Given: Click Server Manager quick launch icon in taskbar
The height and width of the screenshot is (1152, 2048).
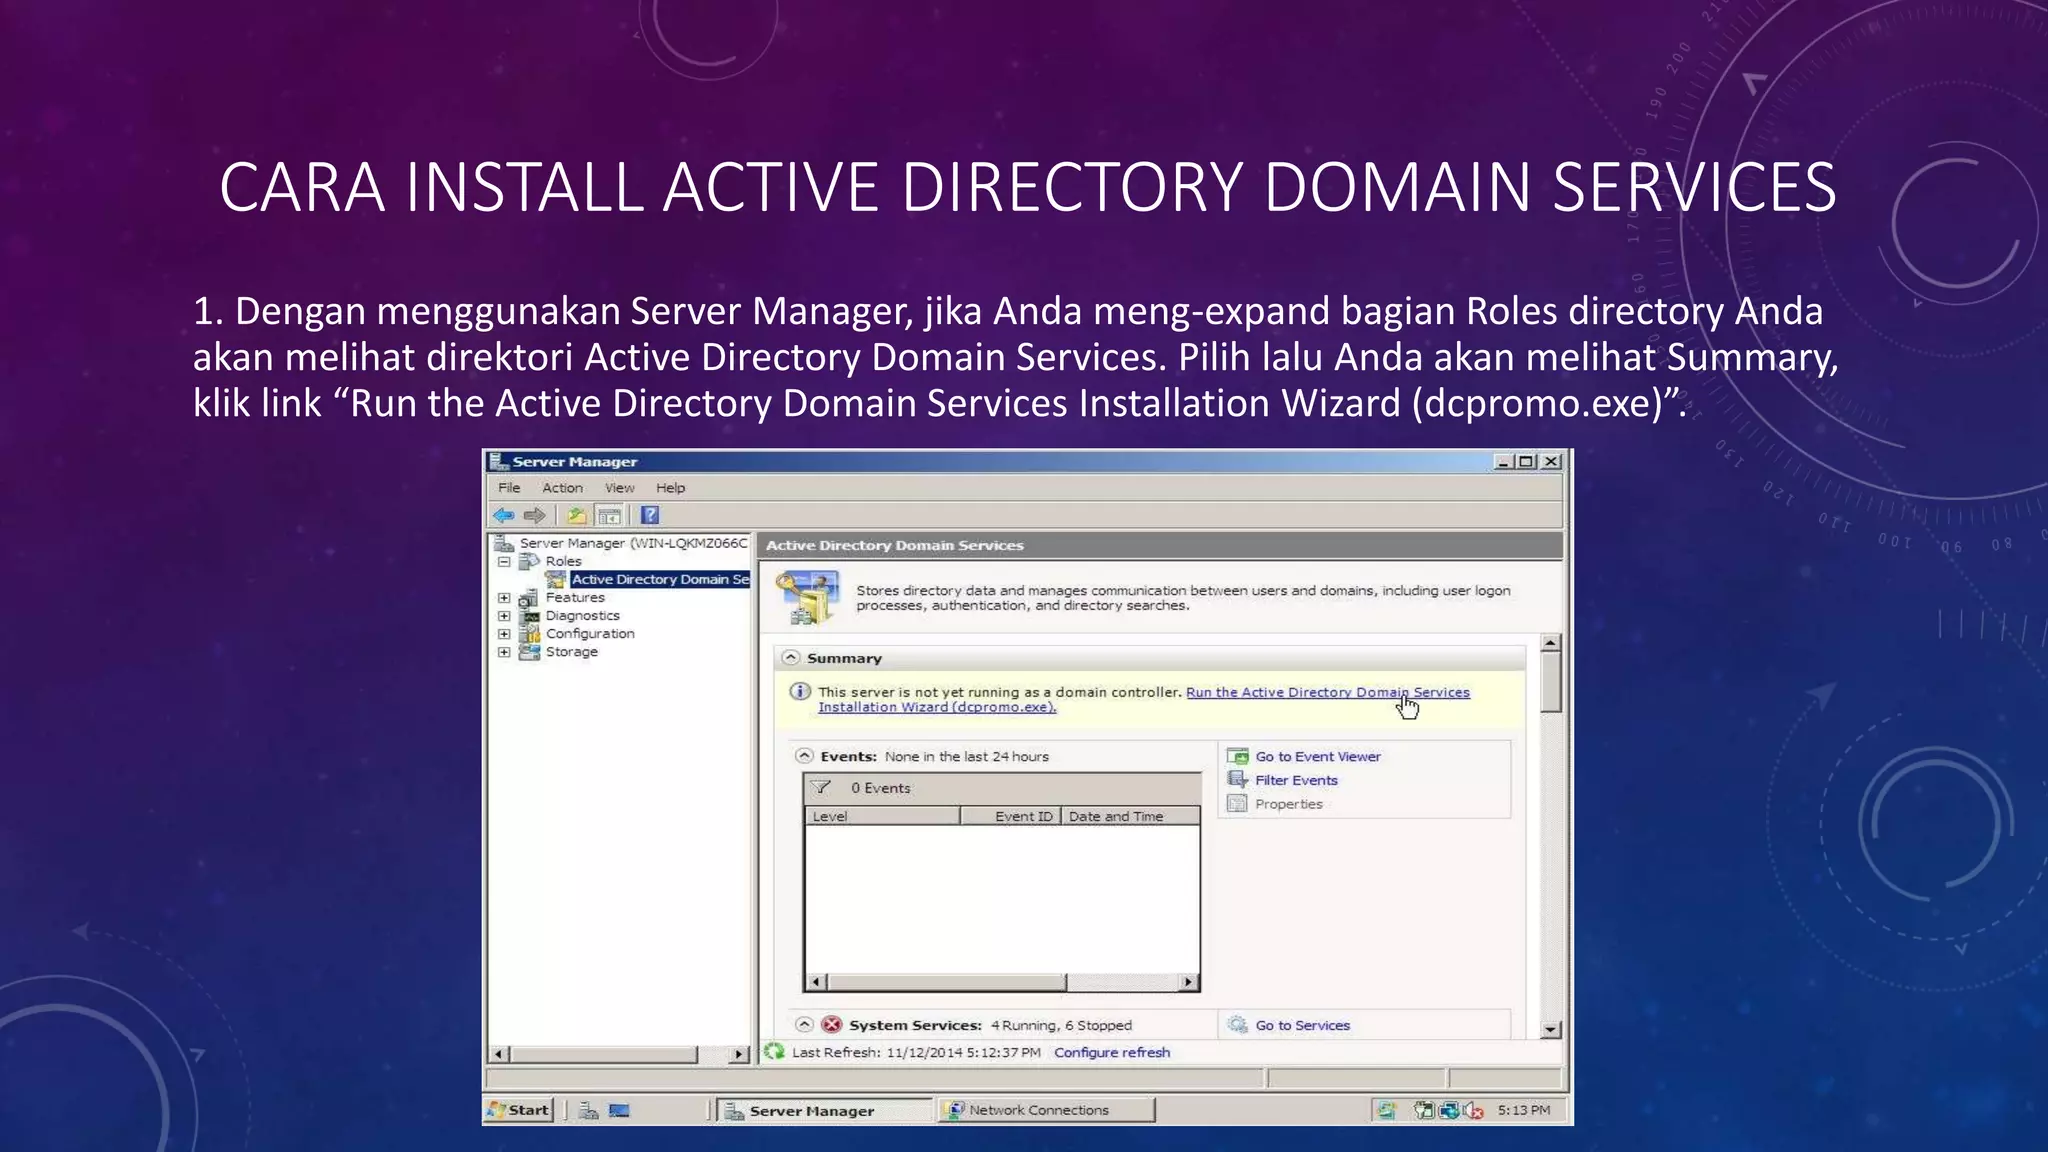Looking at the screenshot, I should [x=589, y=1111].
